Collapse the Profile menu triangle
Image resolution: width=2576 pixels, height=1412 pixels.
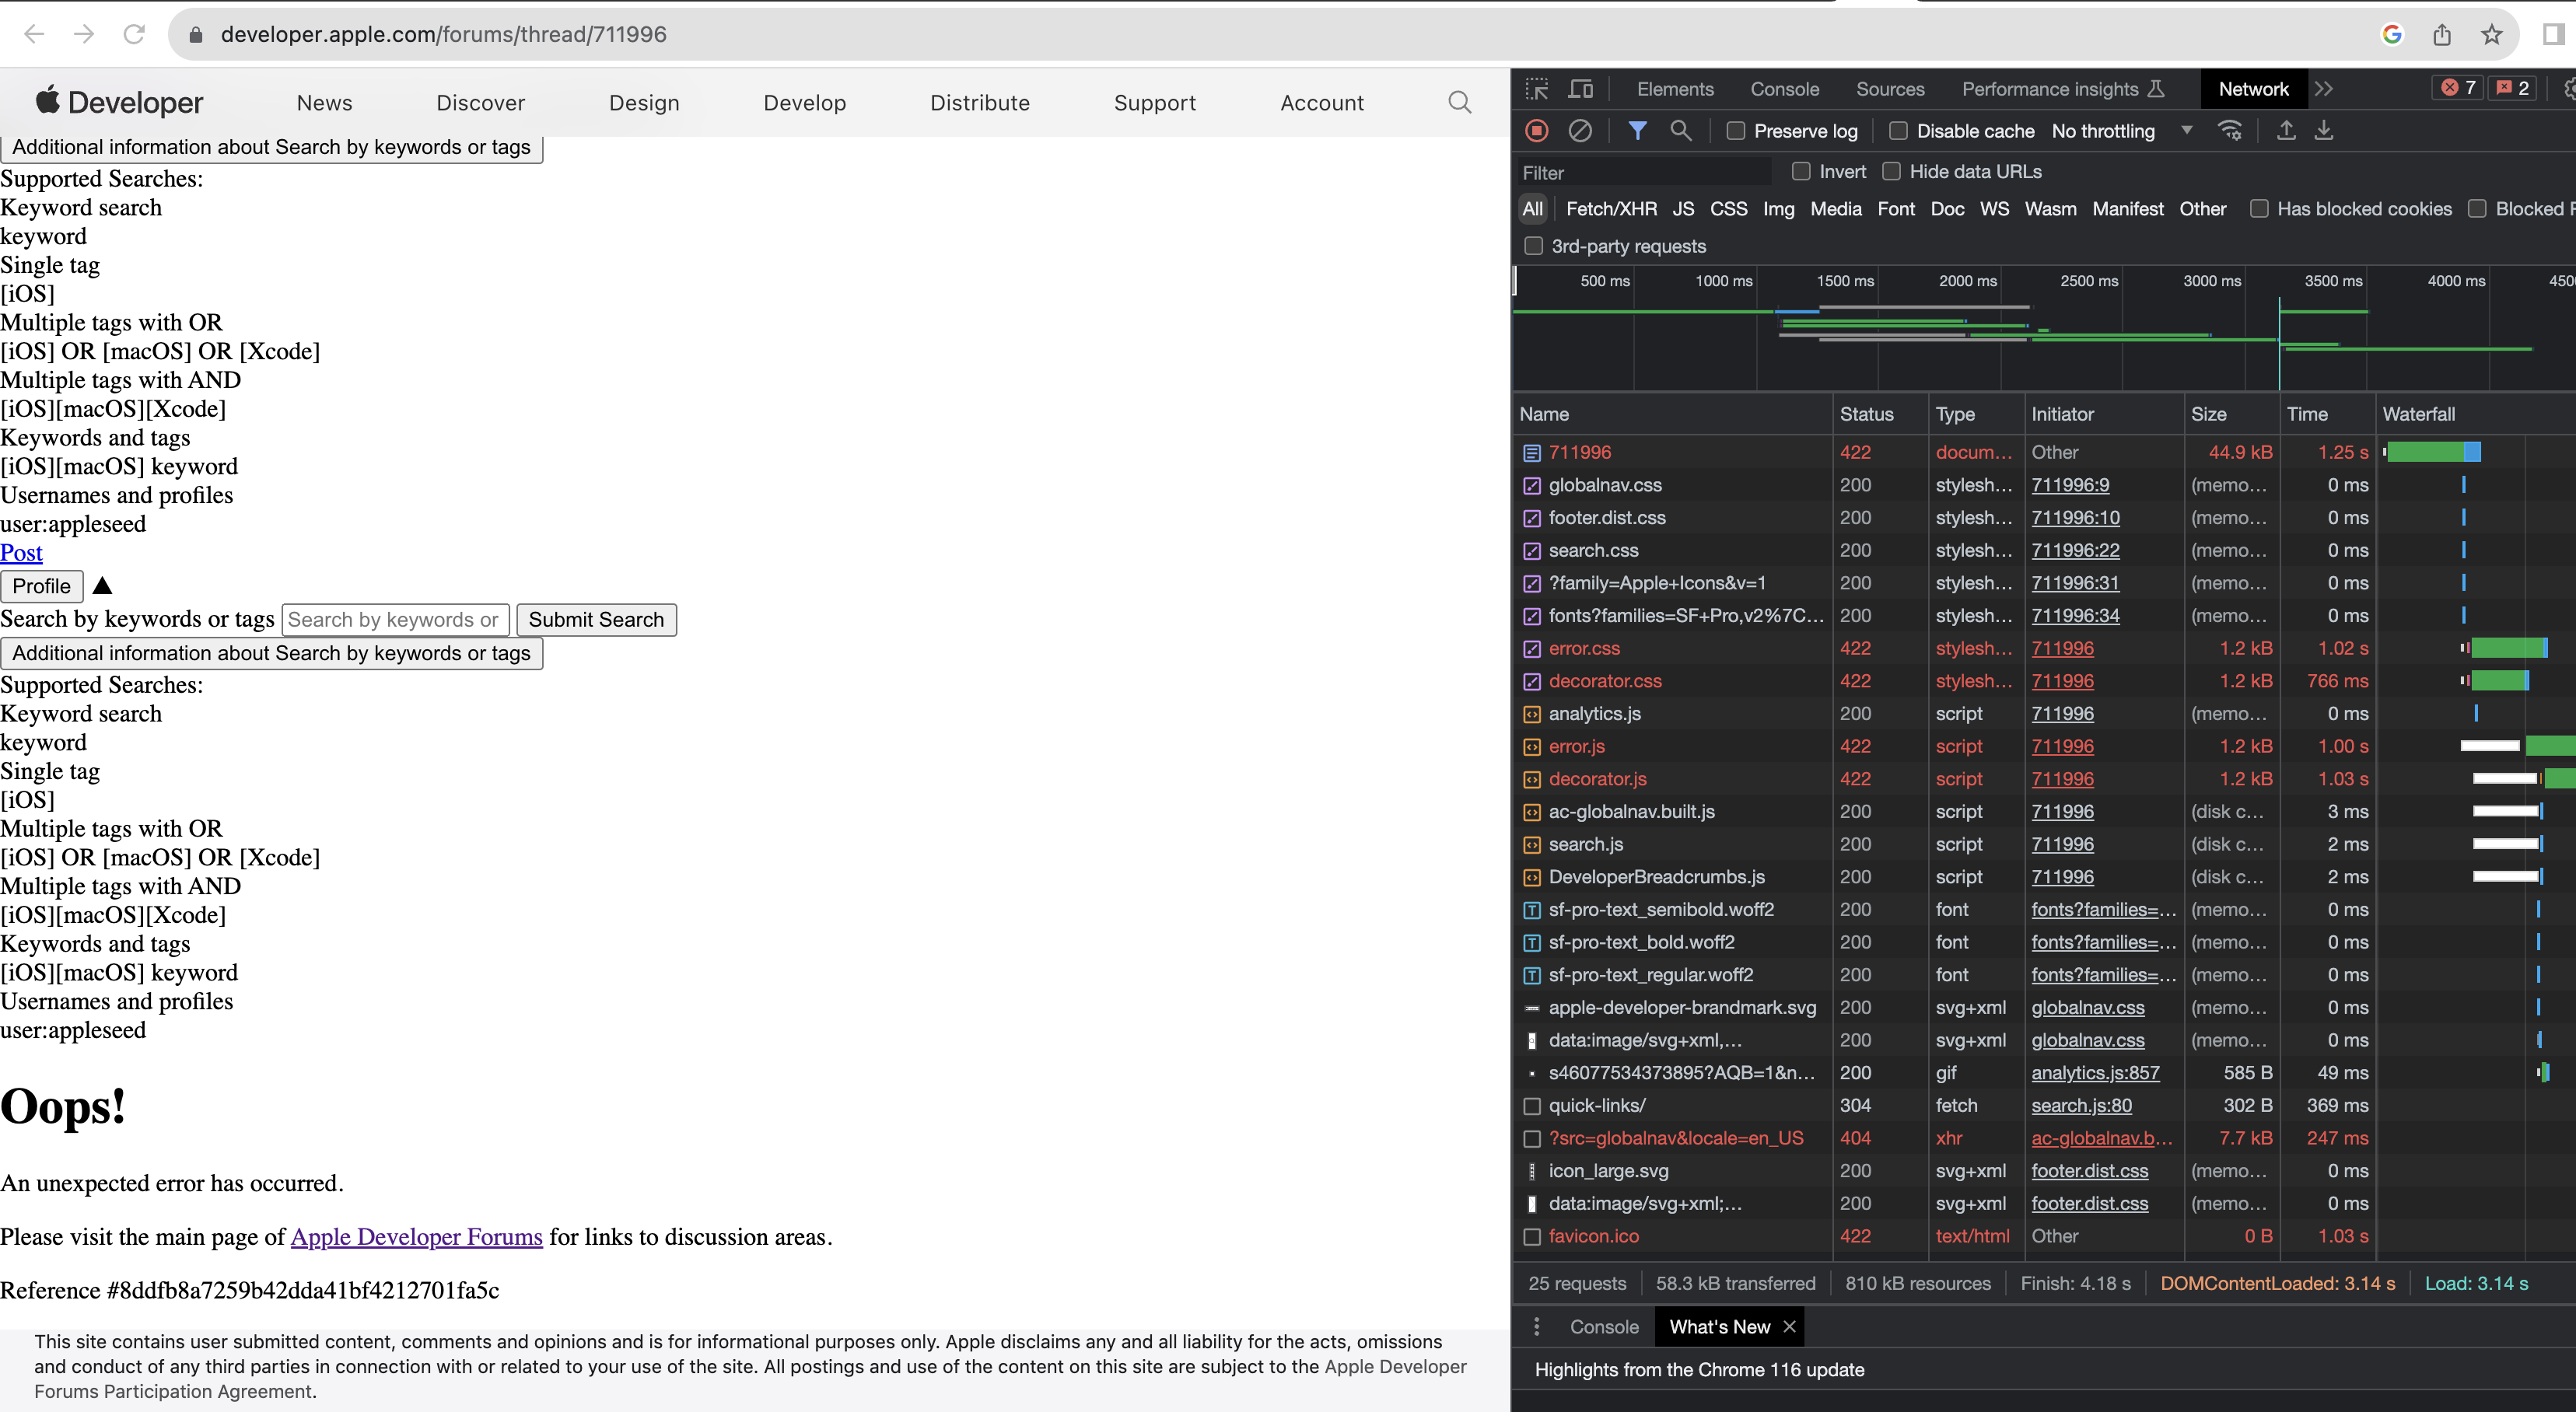pos(102,586)
